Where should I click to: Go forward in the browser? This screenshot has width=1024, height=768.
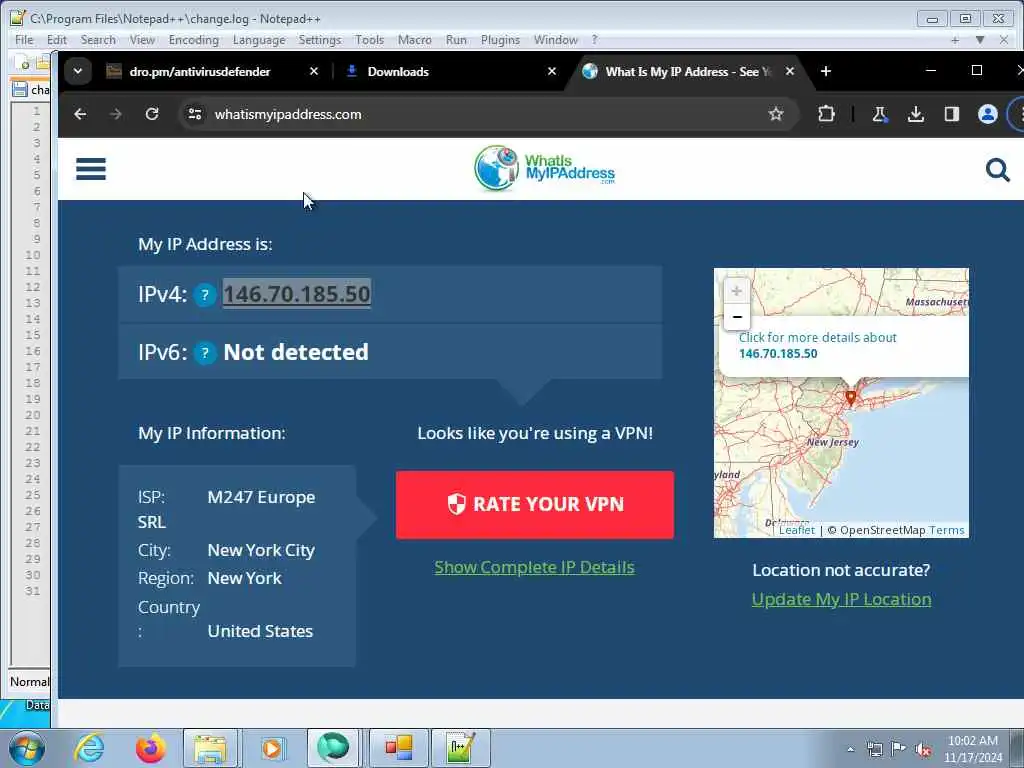coord(116,114)
